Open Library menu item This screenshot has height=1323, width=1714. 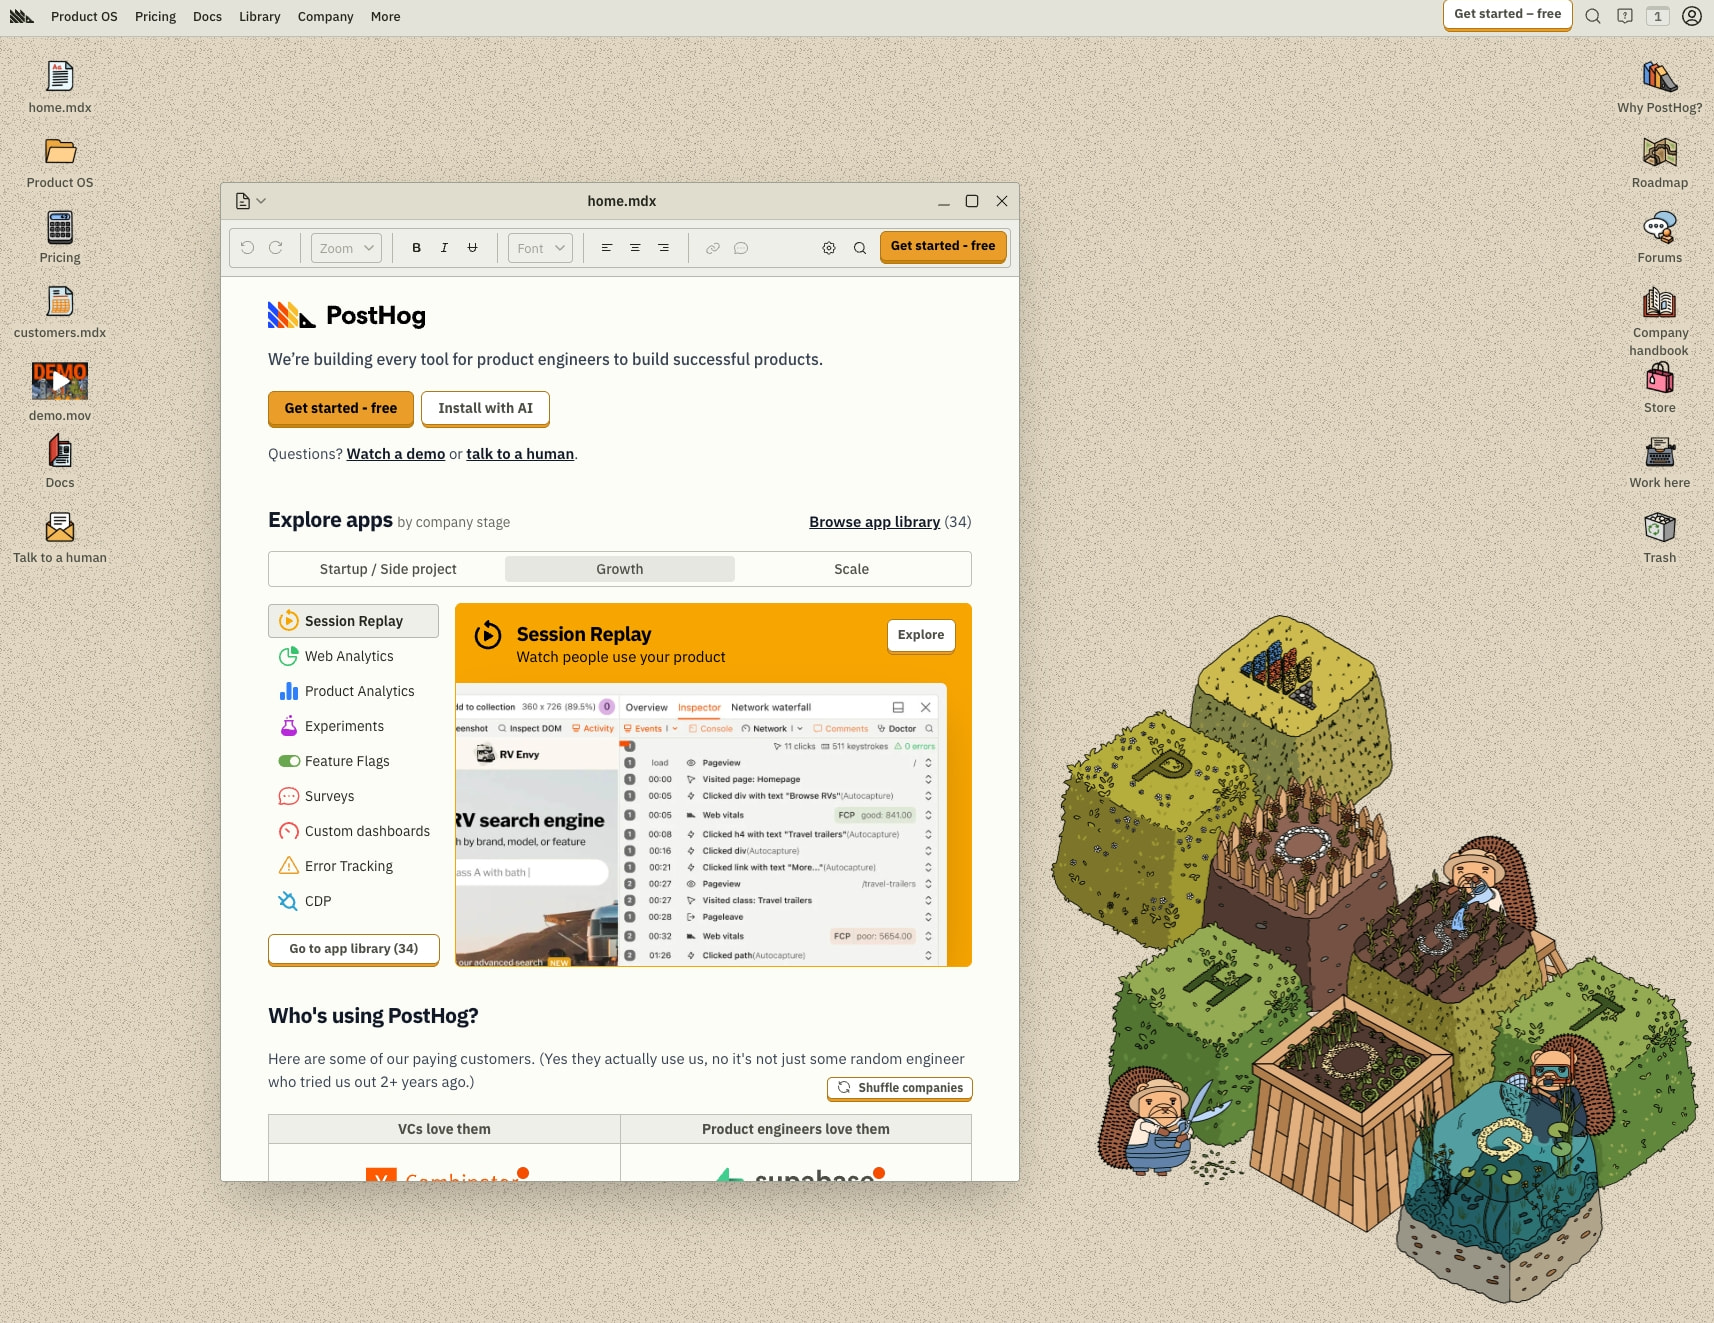tap(260, 16)
